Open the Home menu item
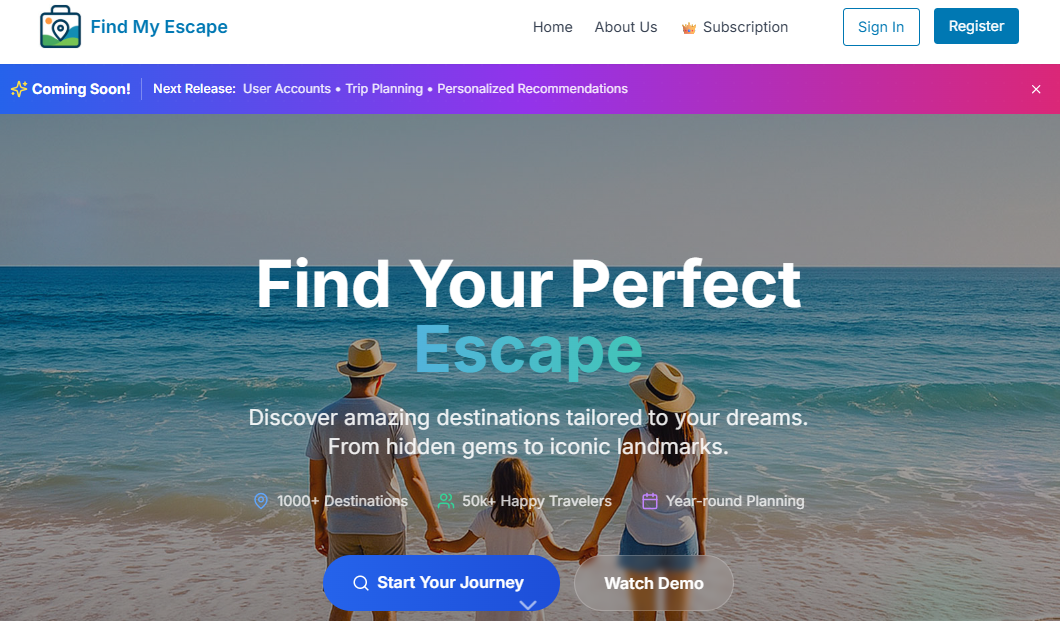The image size is (1060, 621). pos(552,27)
